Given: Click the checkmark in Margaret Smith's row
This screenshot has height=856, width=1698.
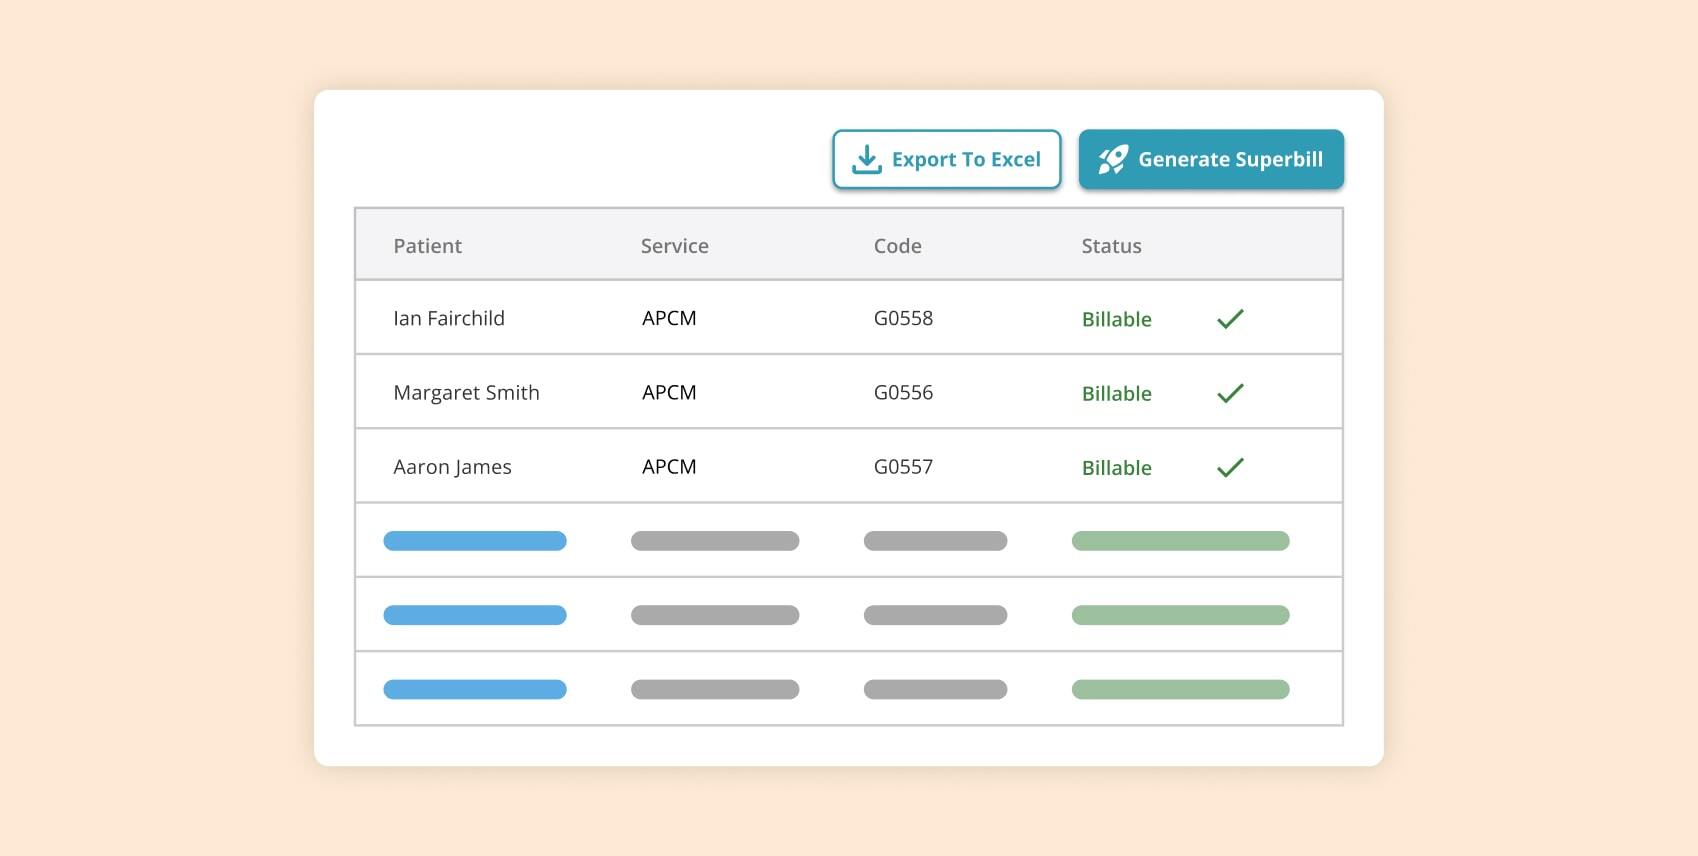Looking at the screenshot, I should click(1230, 393).
